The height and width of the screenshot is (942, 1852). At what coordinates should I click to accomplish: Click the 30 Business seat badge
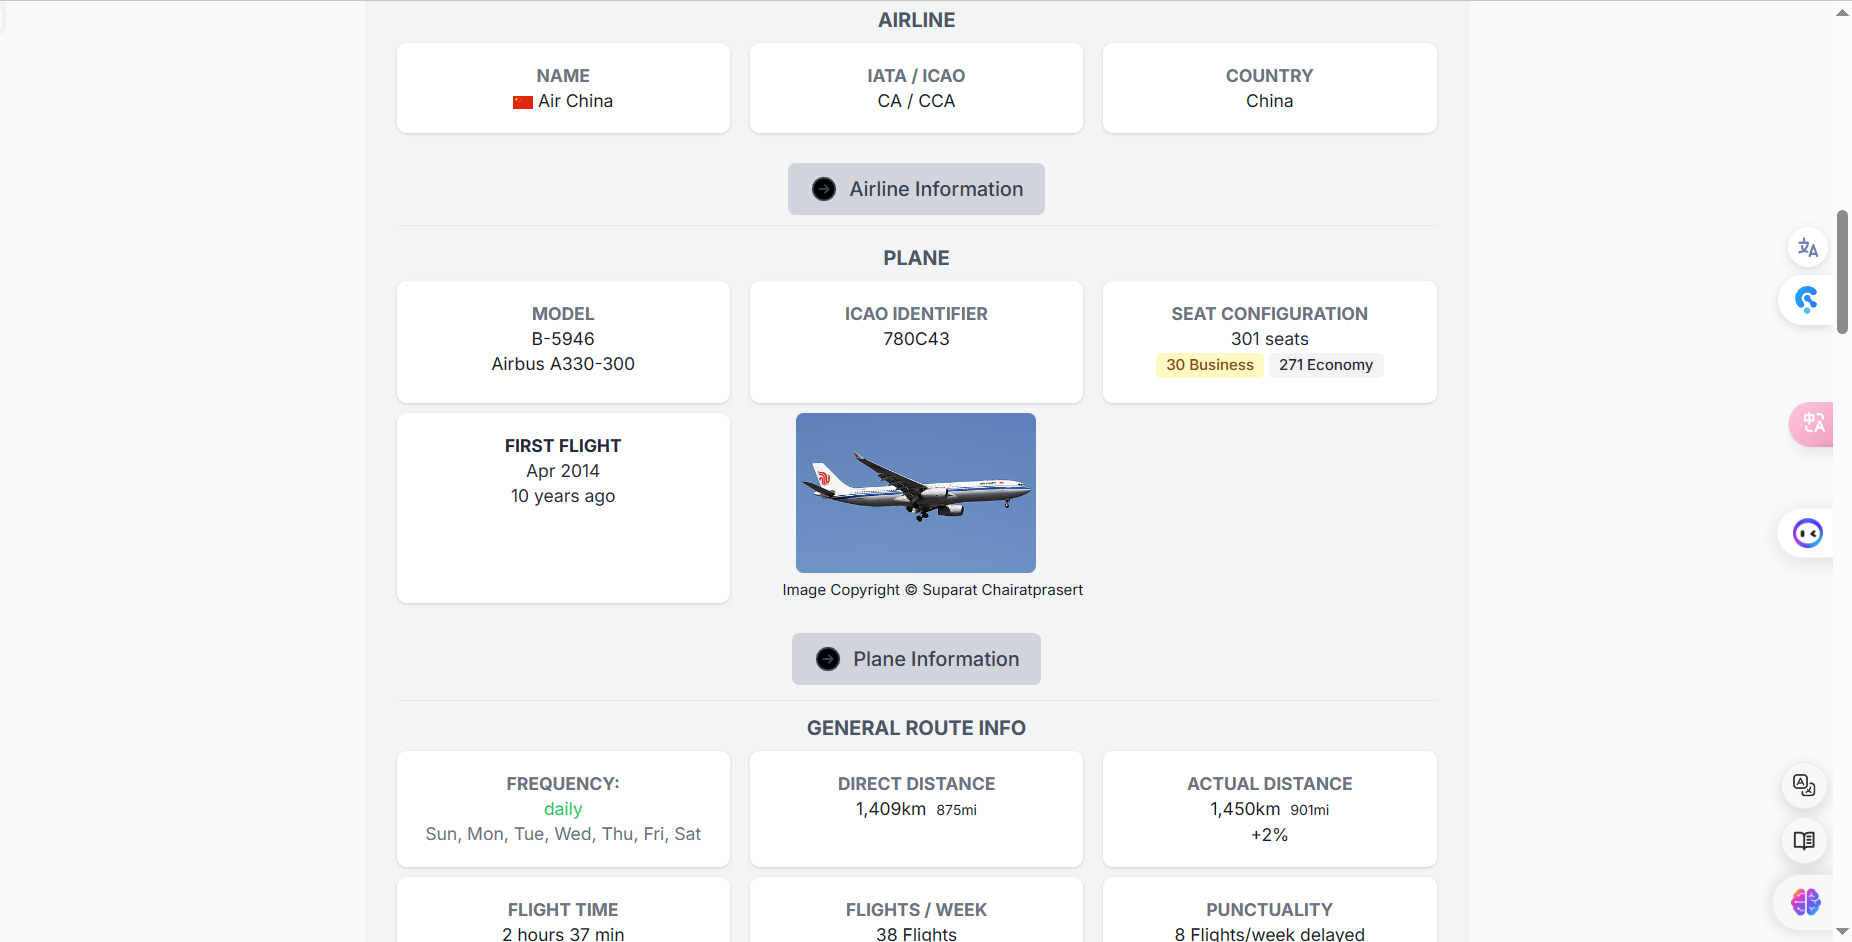tap(1209, 365)
